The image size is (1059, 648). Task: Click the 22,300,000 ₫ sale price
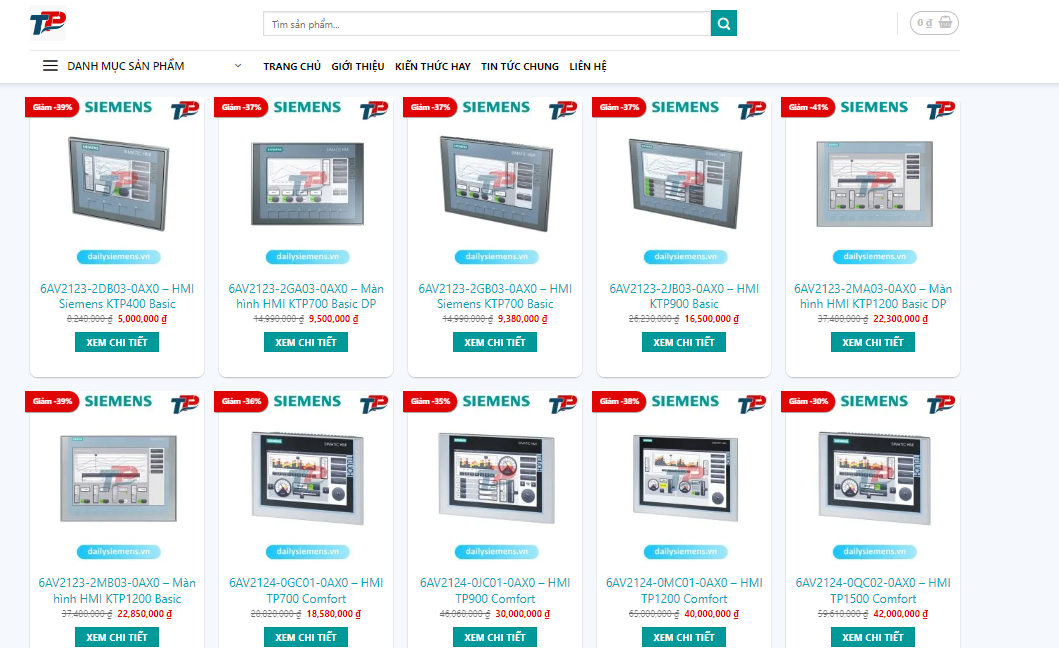point(901,319)
